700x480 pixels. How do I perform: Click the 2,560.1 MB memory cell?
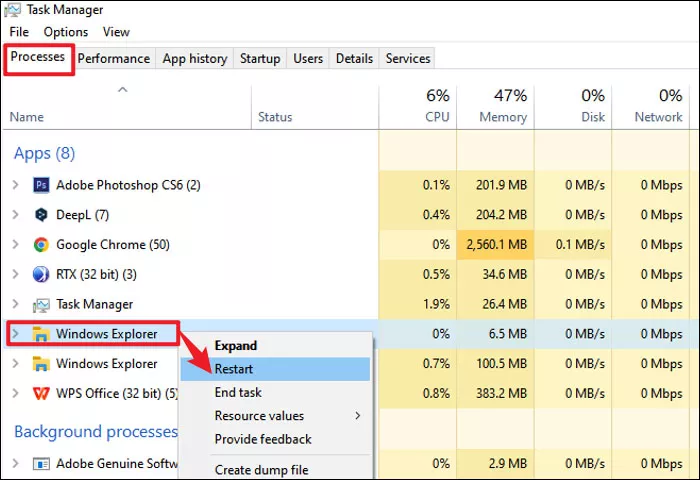point(496,245)
